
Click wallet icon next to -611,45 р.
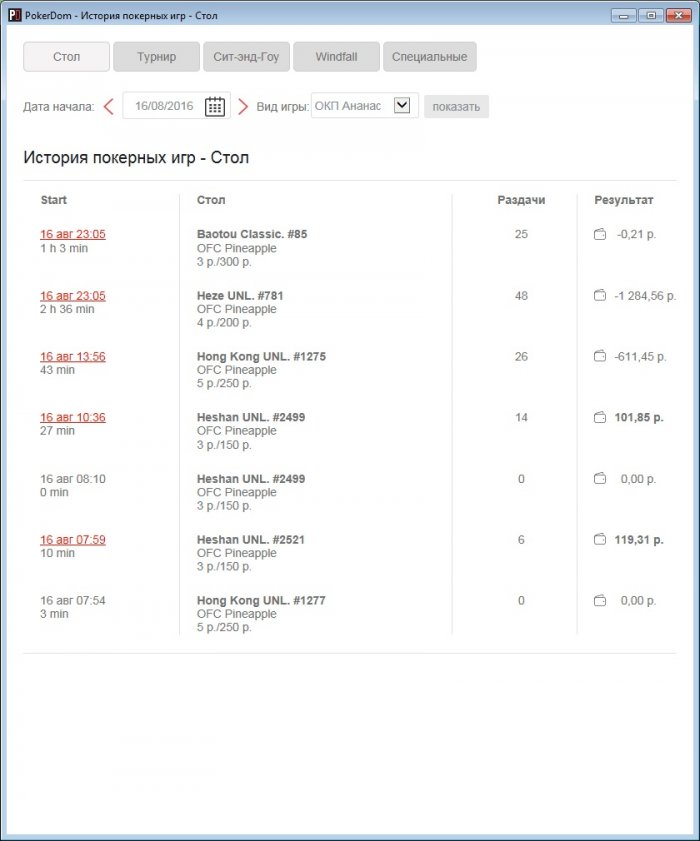coord(600,356)
